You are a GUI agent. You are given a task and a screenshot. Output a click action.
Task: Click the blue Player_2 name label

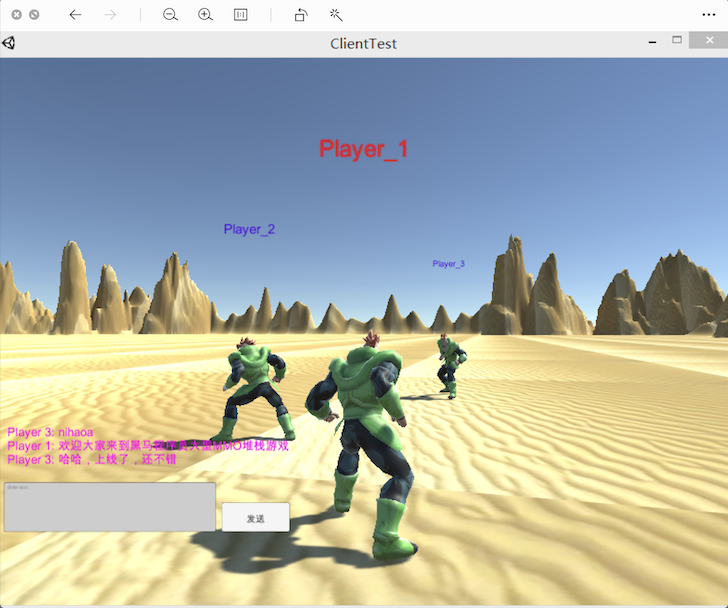(x=249, y=229)
